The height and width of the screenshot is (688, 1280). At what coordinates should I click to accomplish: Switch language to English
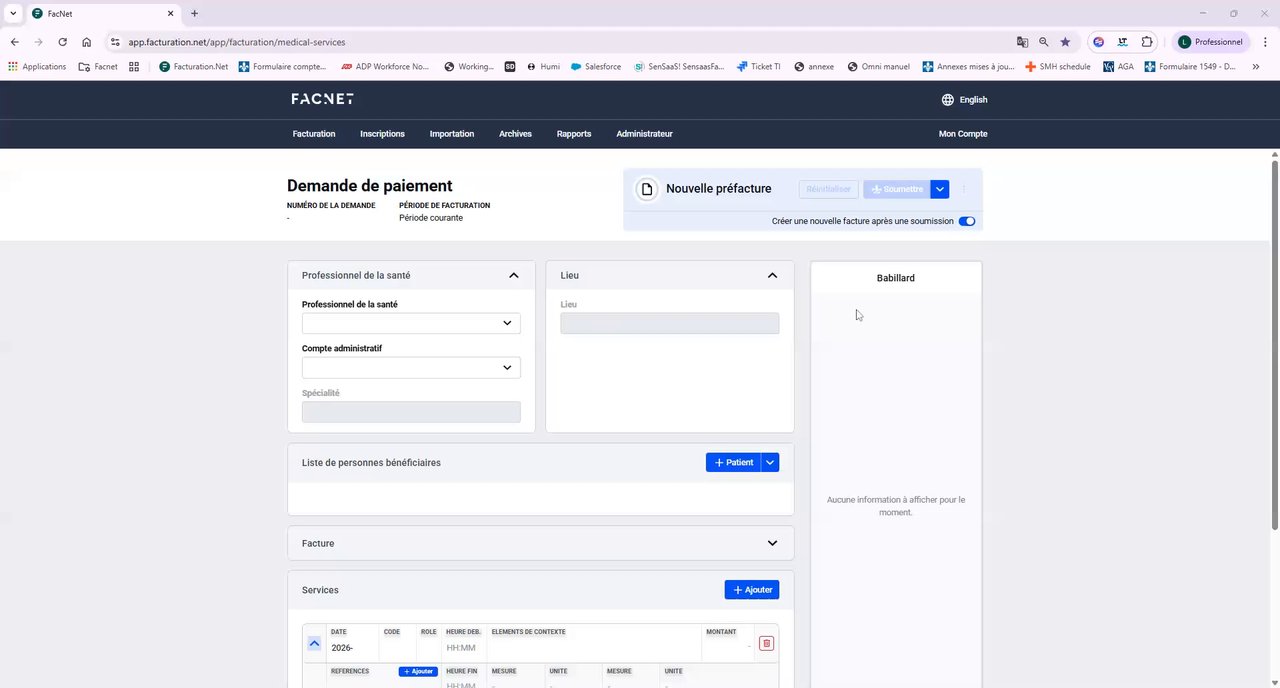click(973, 100)
